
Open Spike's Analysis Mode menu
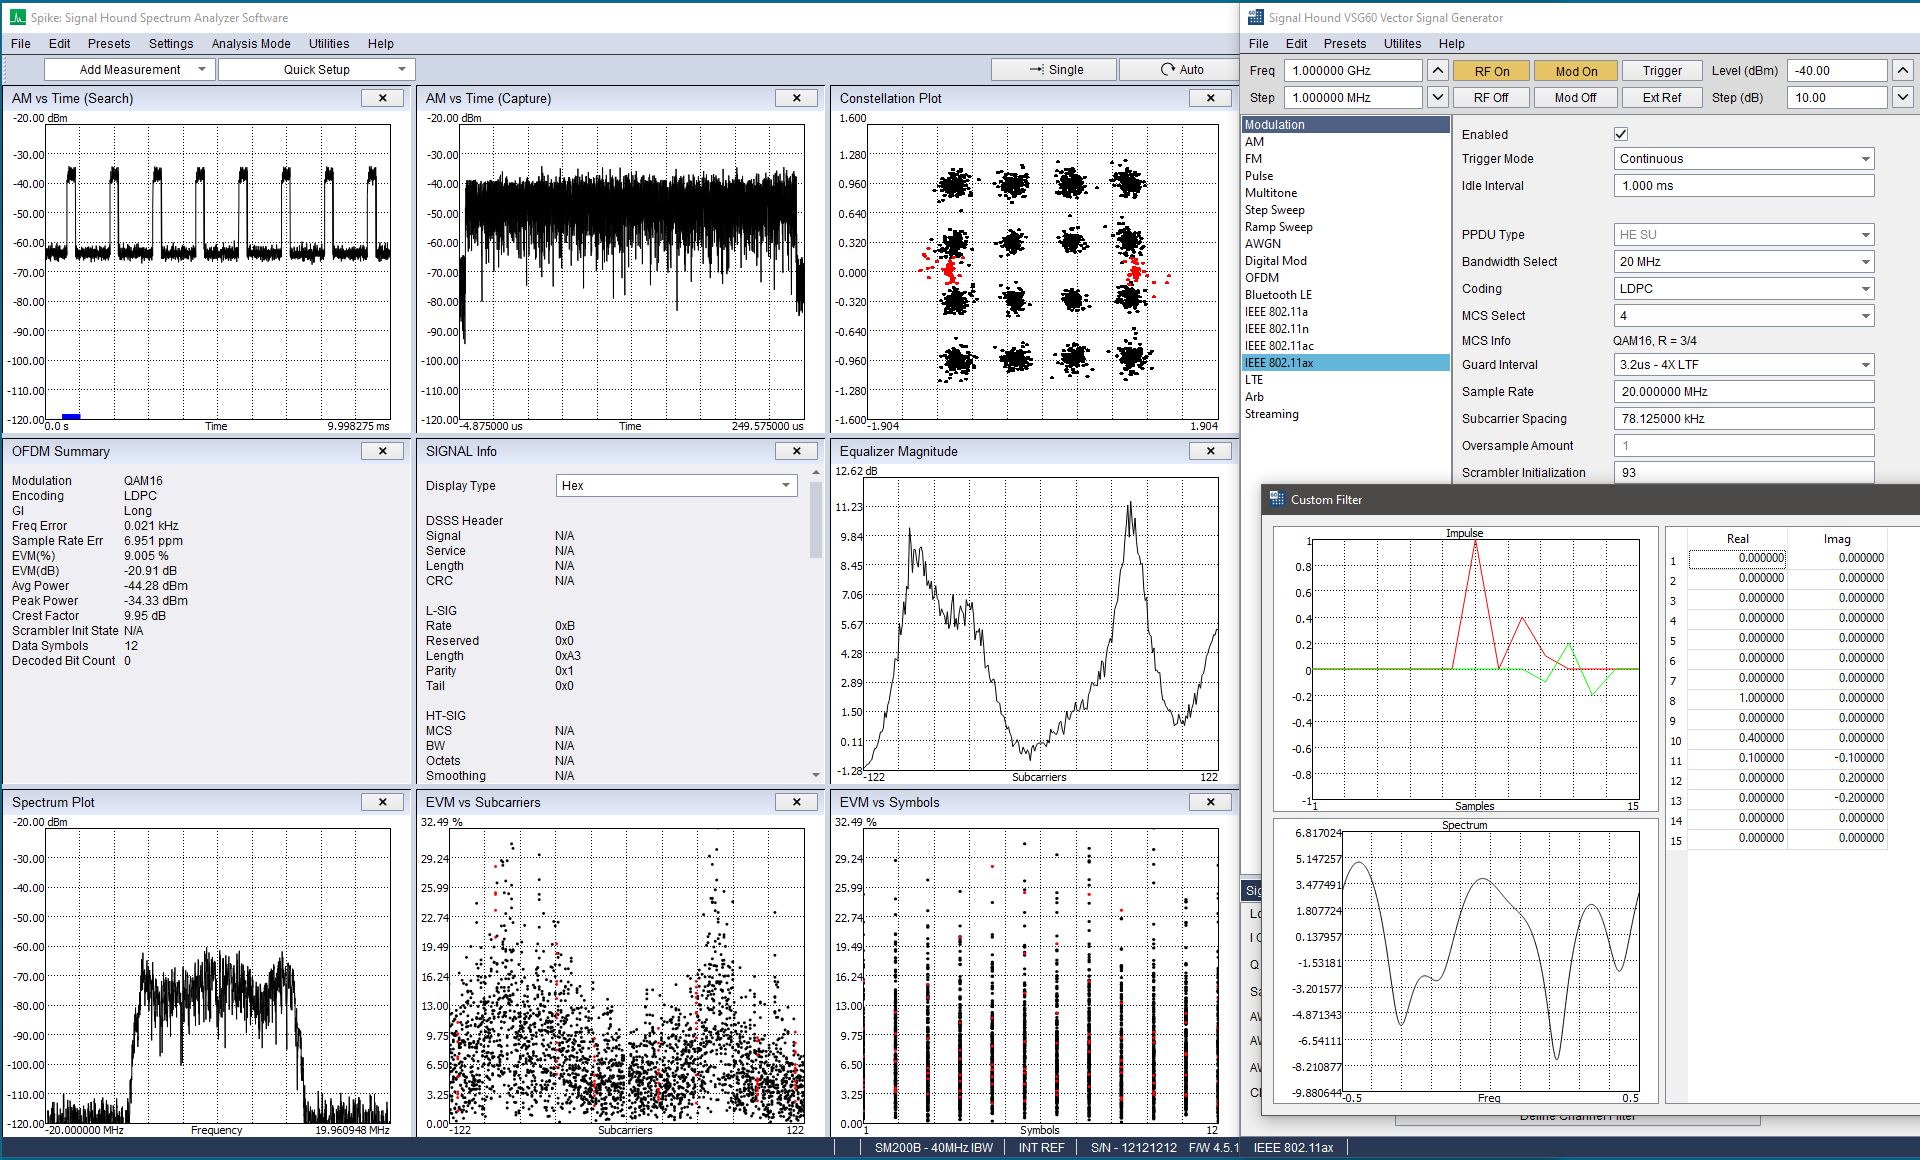click(x=251, y=43)
